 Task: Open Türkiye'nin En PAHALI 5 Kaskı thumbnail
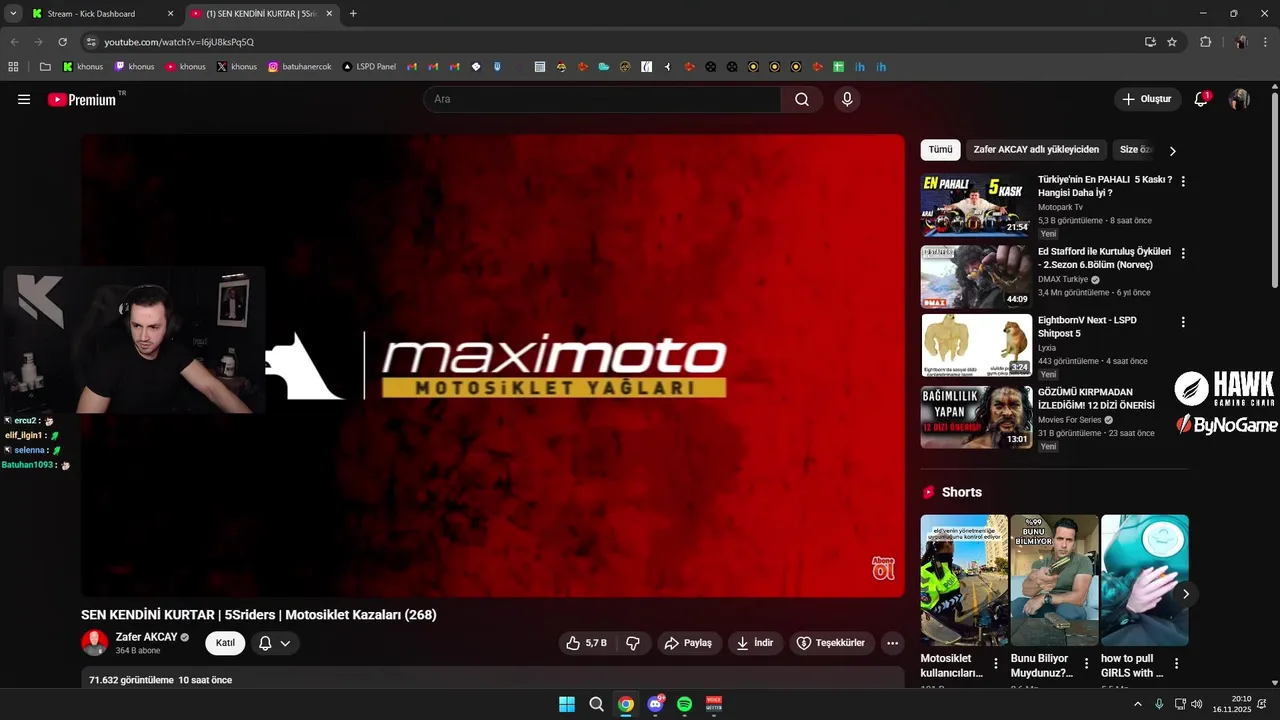pos(975,205)
